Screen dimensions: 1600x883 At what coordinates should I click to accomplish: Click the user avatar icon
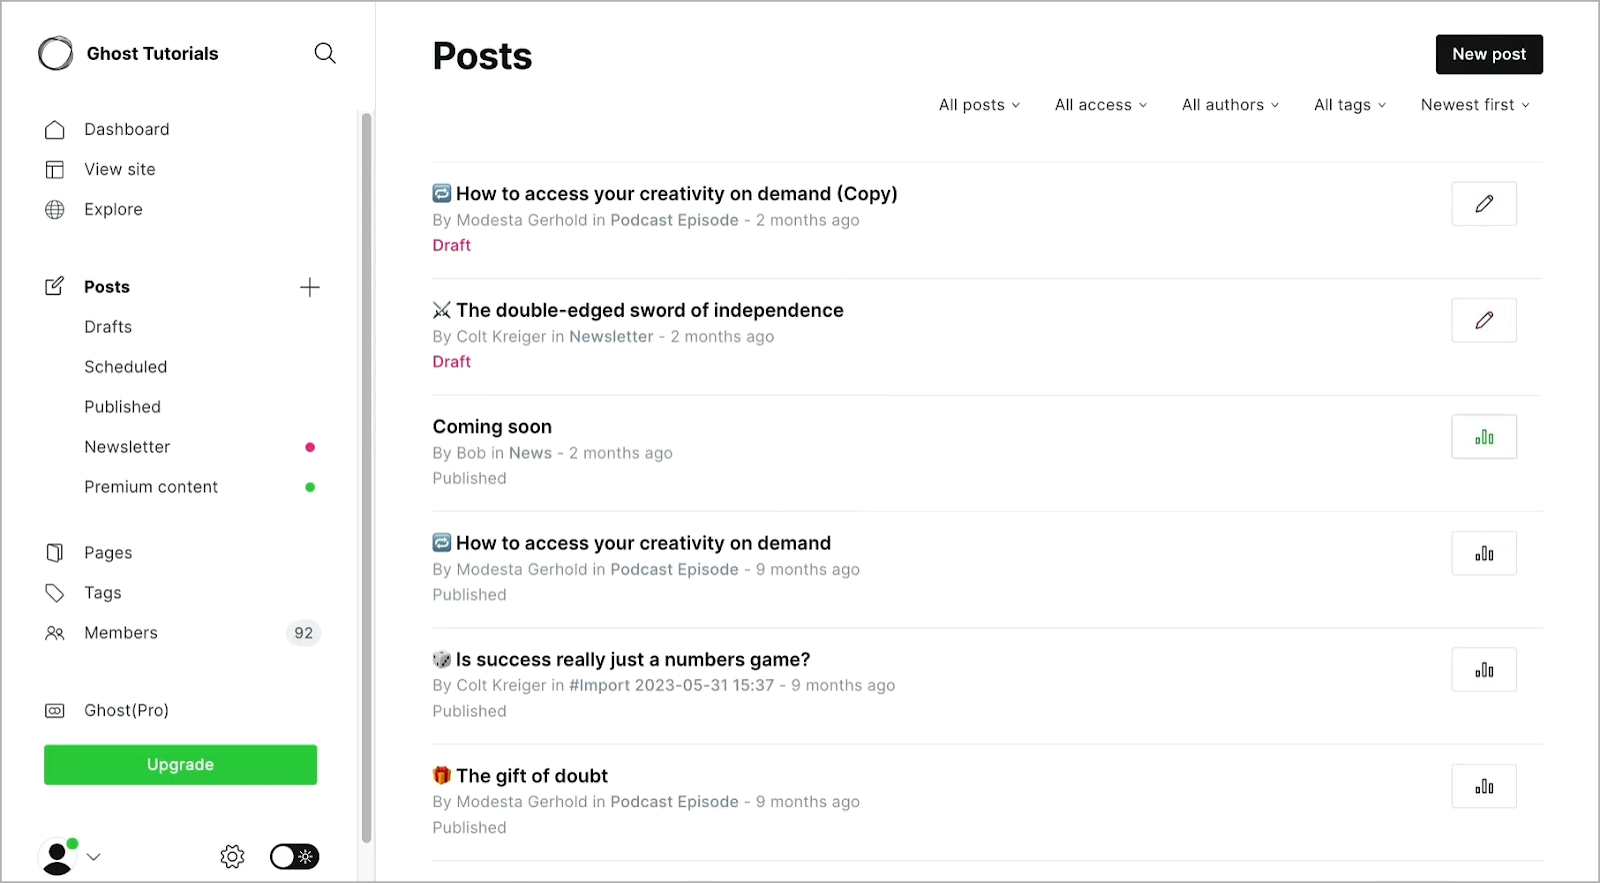coord(58,857)
